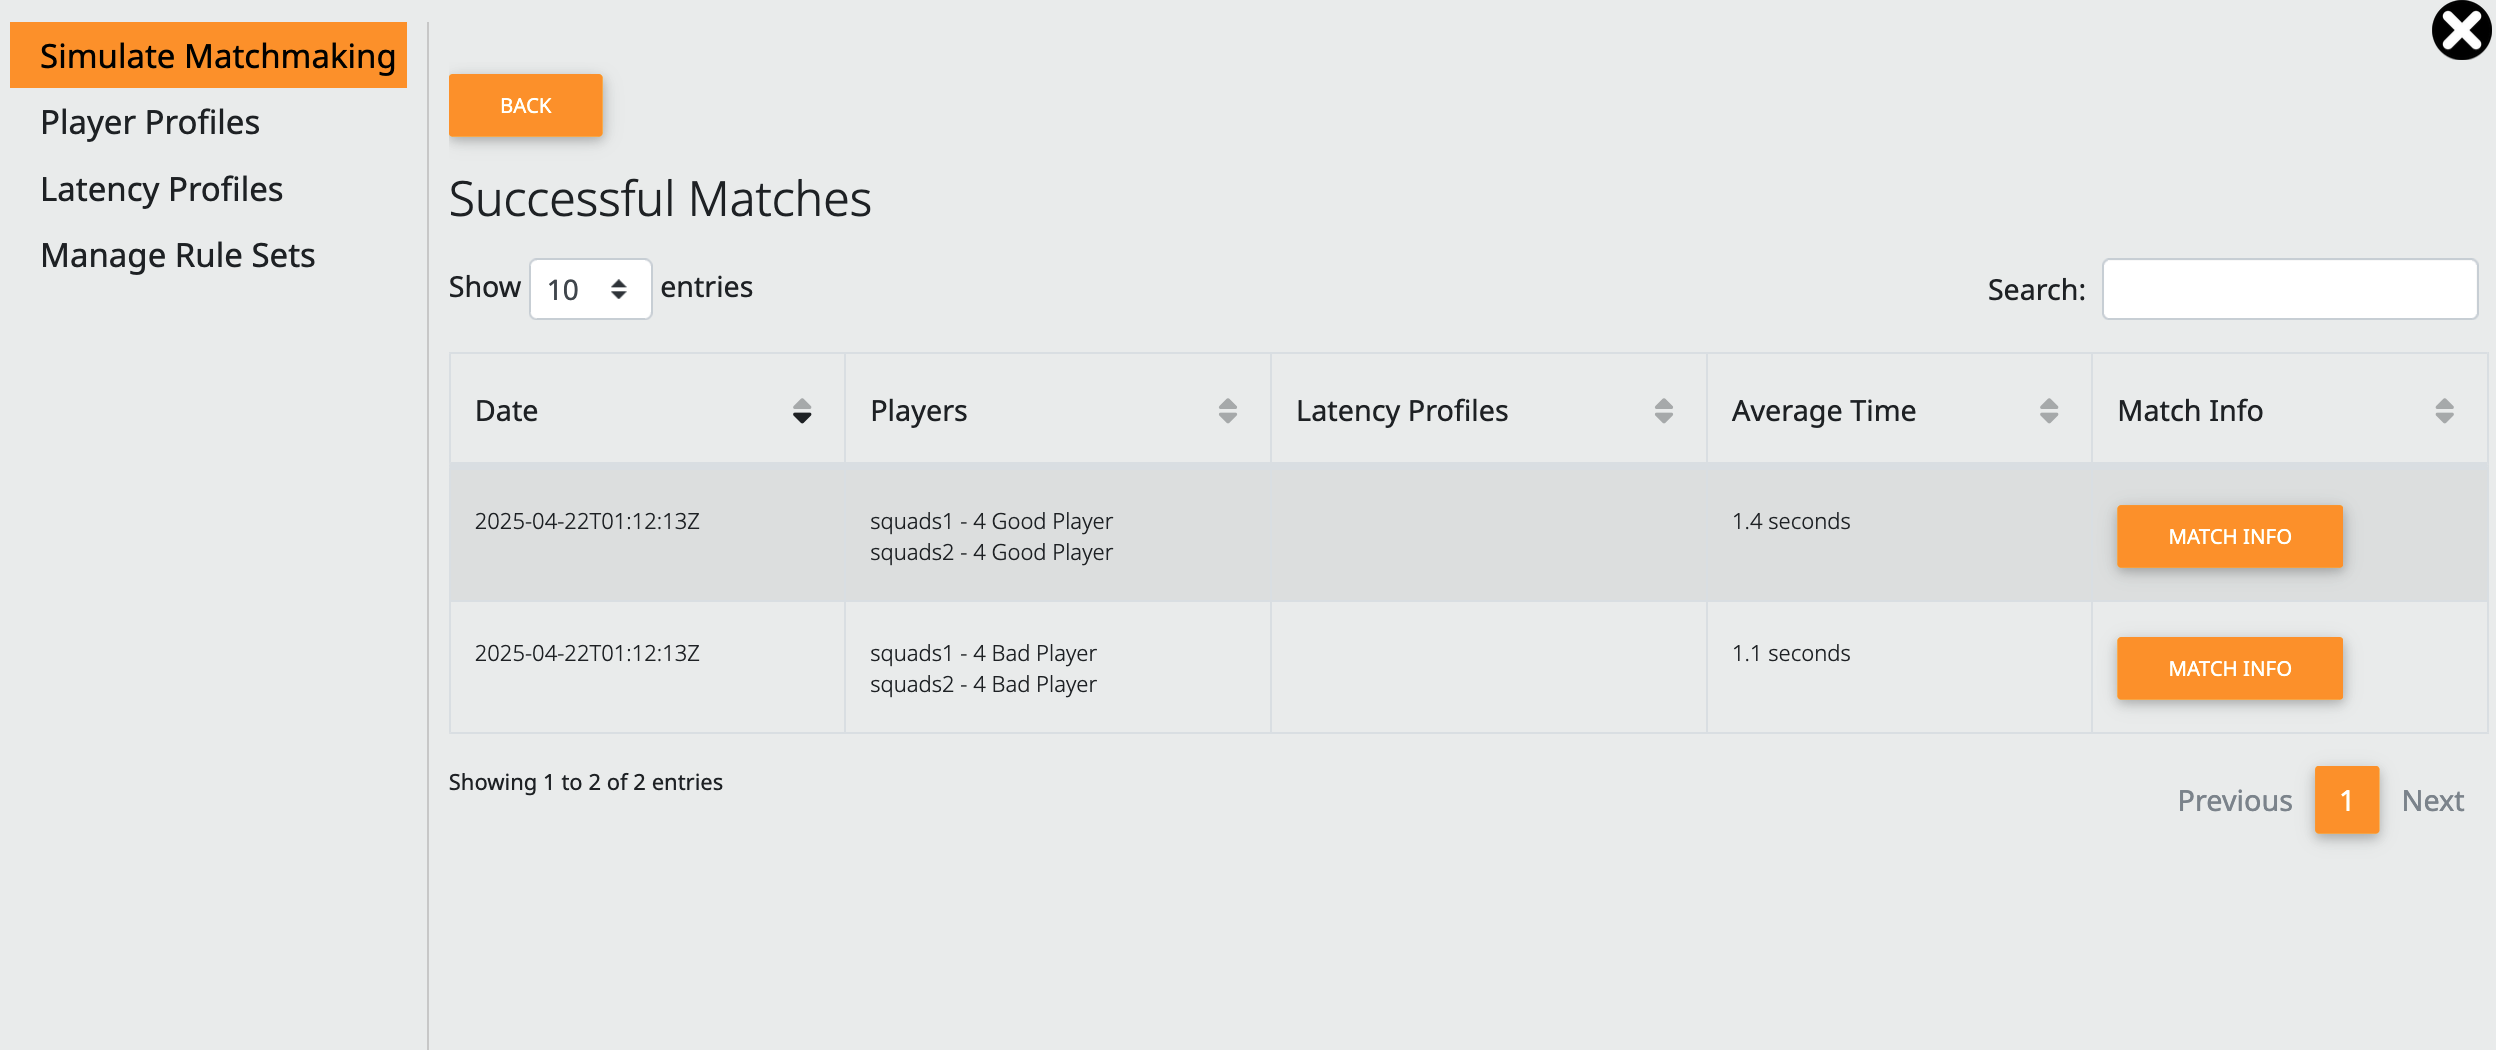Open Latency Profiles in the sidebar
2496x1050 pixels.
click(x=161, y=189)
